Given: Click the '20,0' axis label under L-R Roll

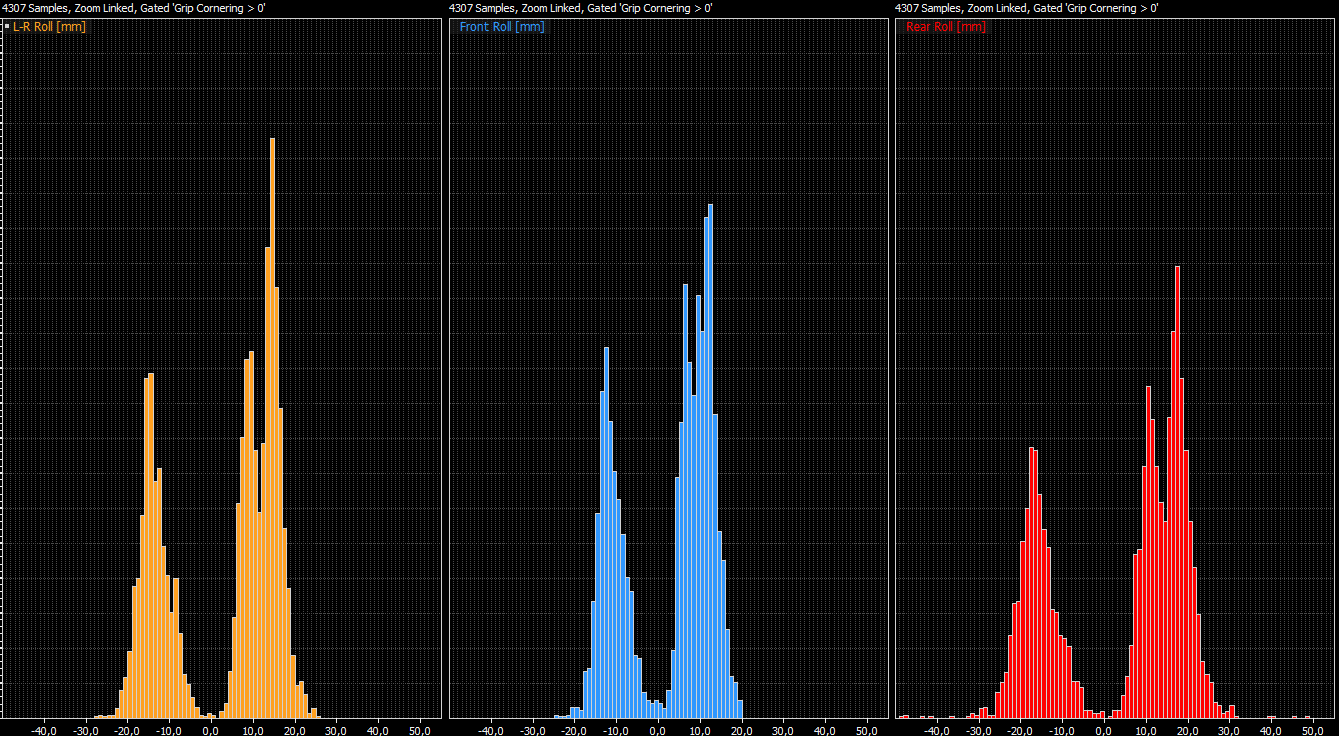Looking at the screenshot, I should pyautogui.click(x=295, y=730).
